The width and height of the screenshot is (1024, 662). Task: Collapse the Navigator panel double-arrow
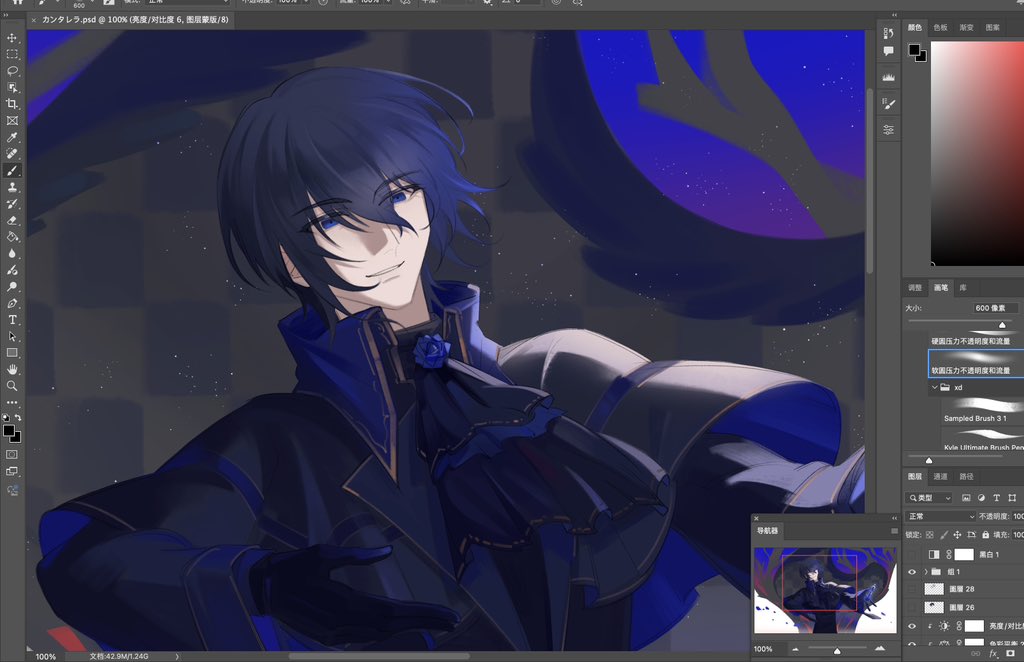[895, 518]
